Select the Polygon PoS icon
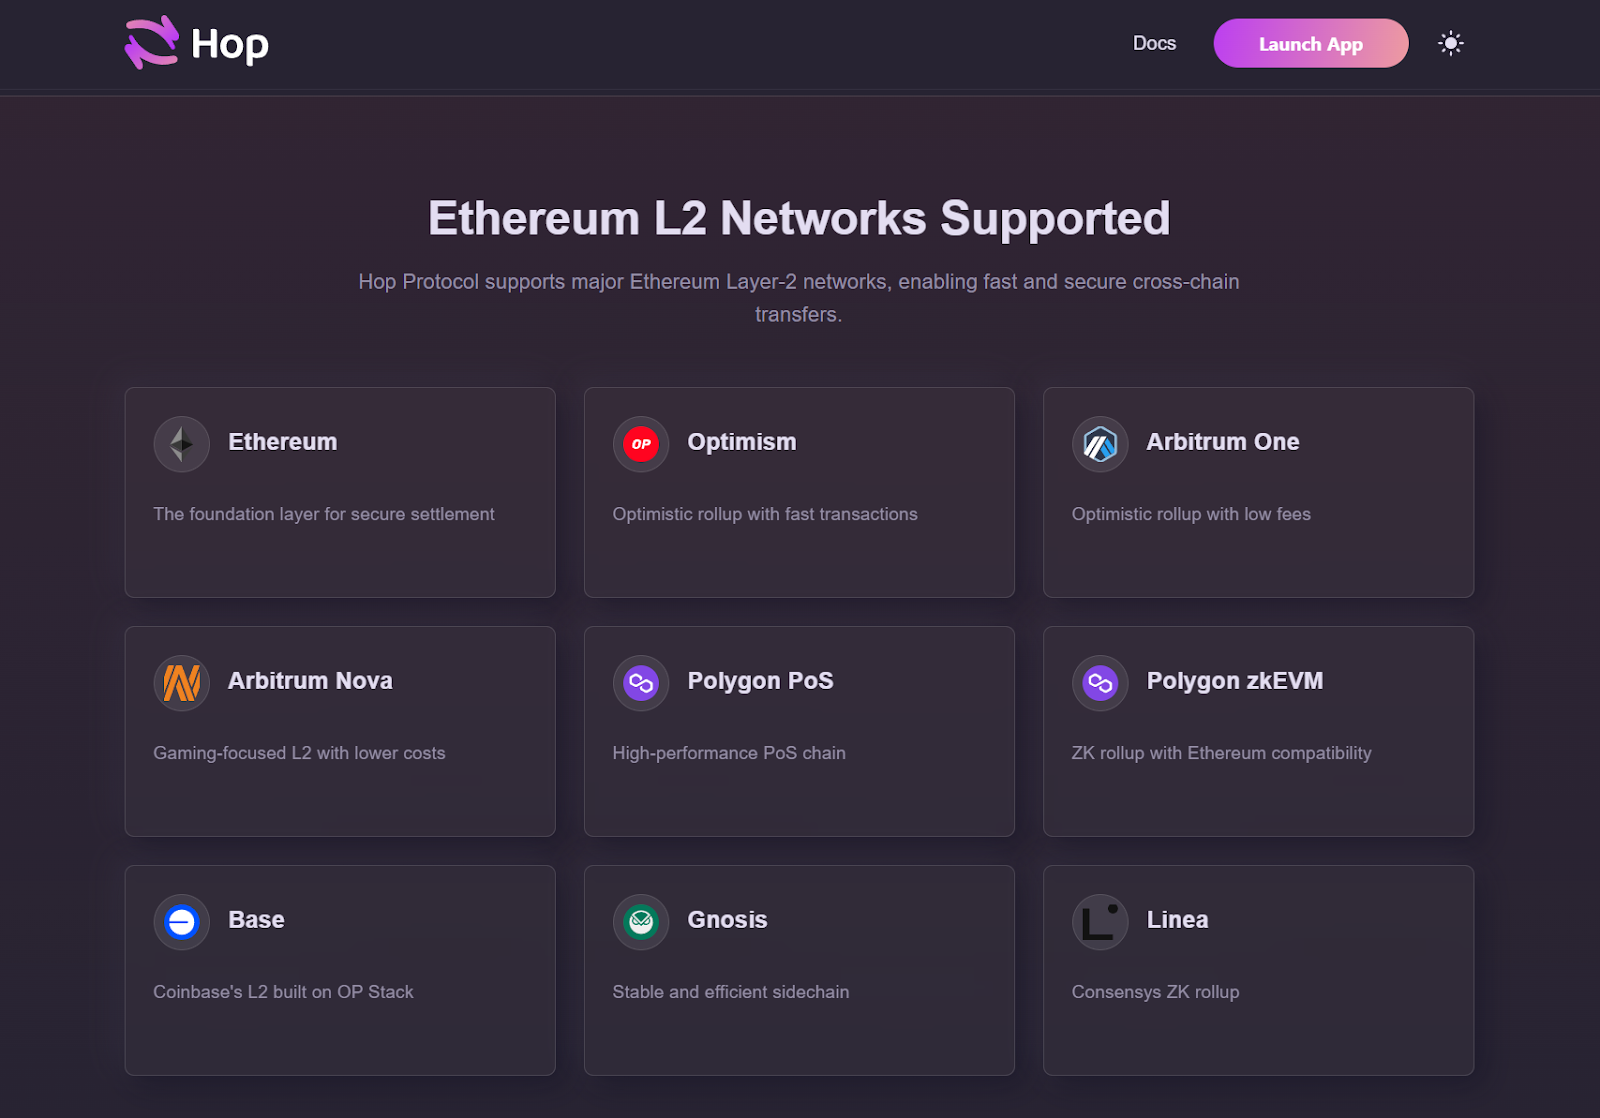The image size is (1600, 1118). coord(640,682)
